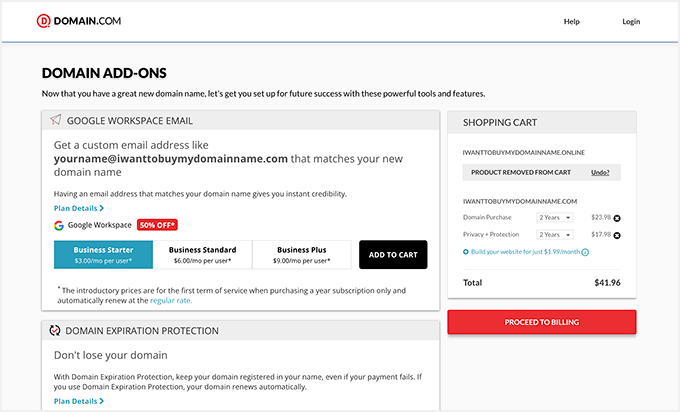
Task: Click the paper plane email icon
Action: pos(54,120)
